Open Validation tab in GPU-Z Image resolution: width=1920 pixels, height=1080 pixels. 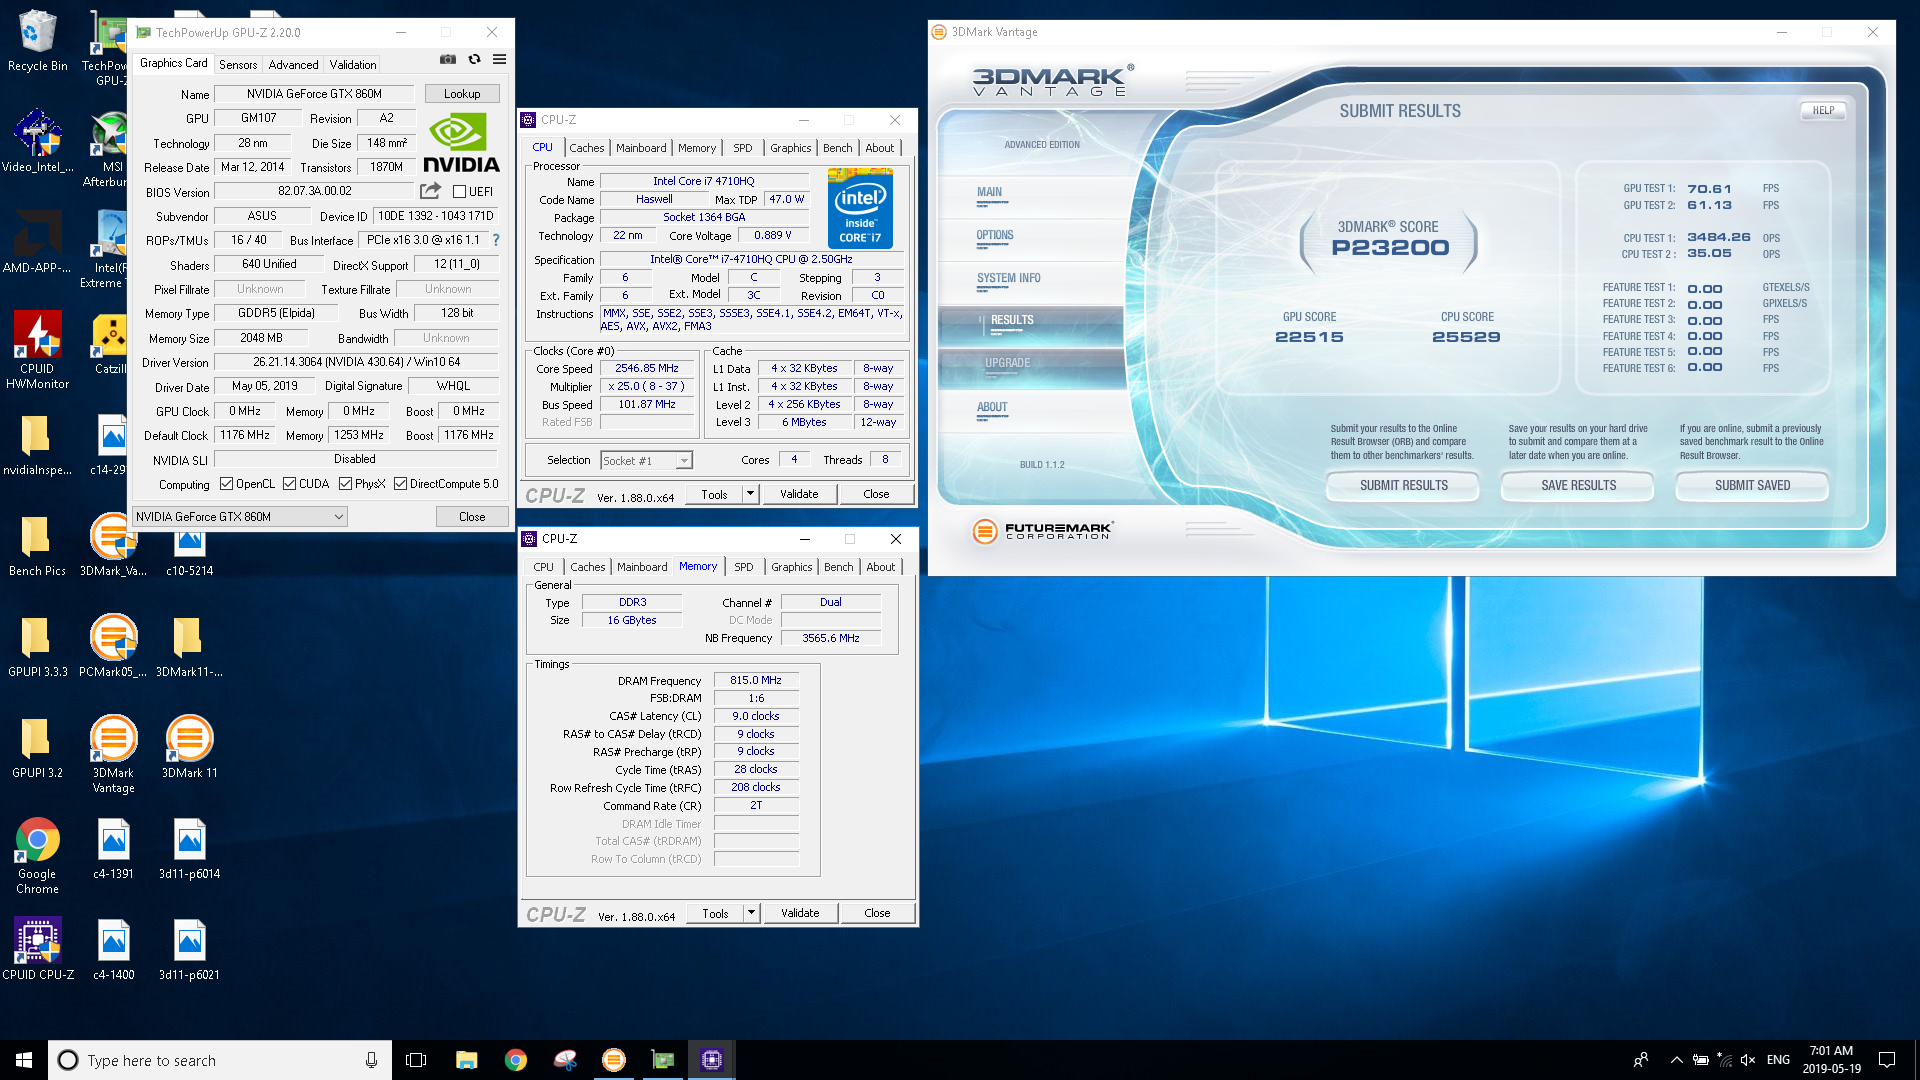(x=353, y=65)
